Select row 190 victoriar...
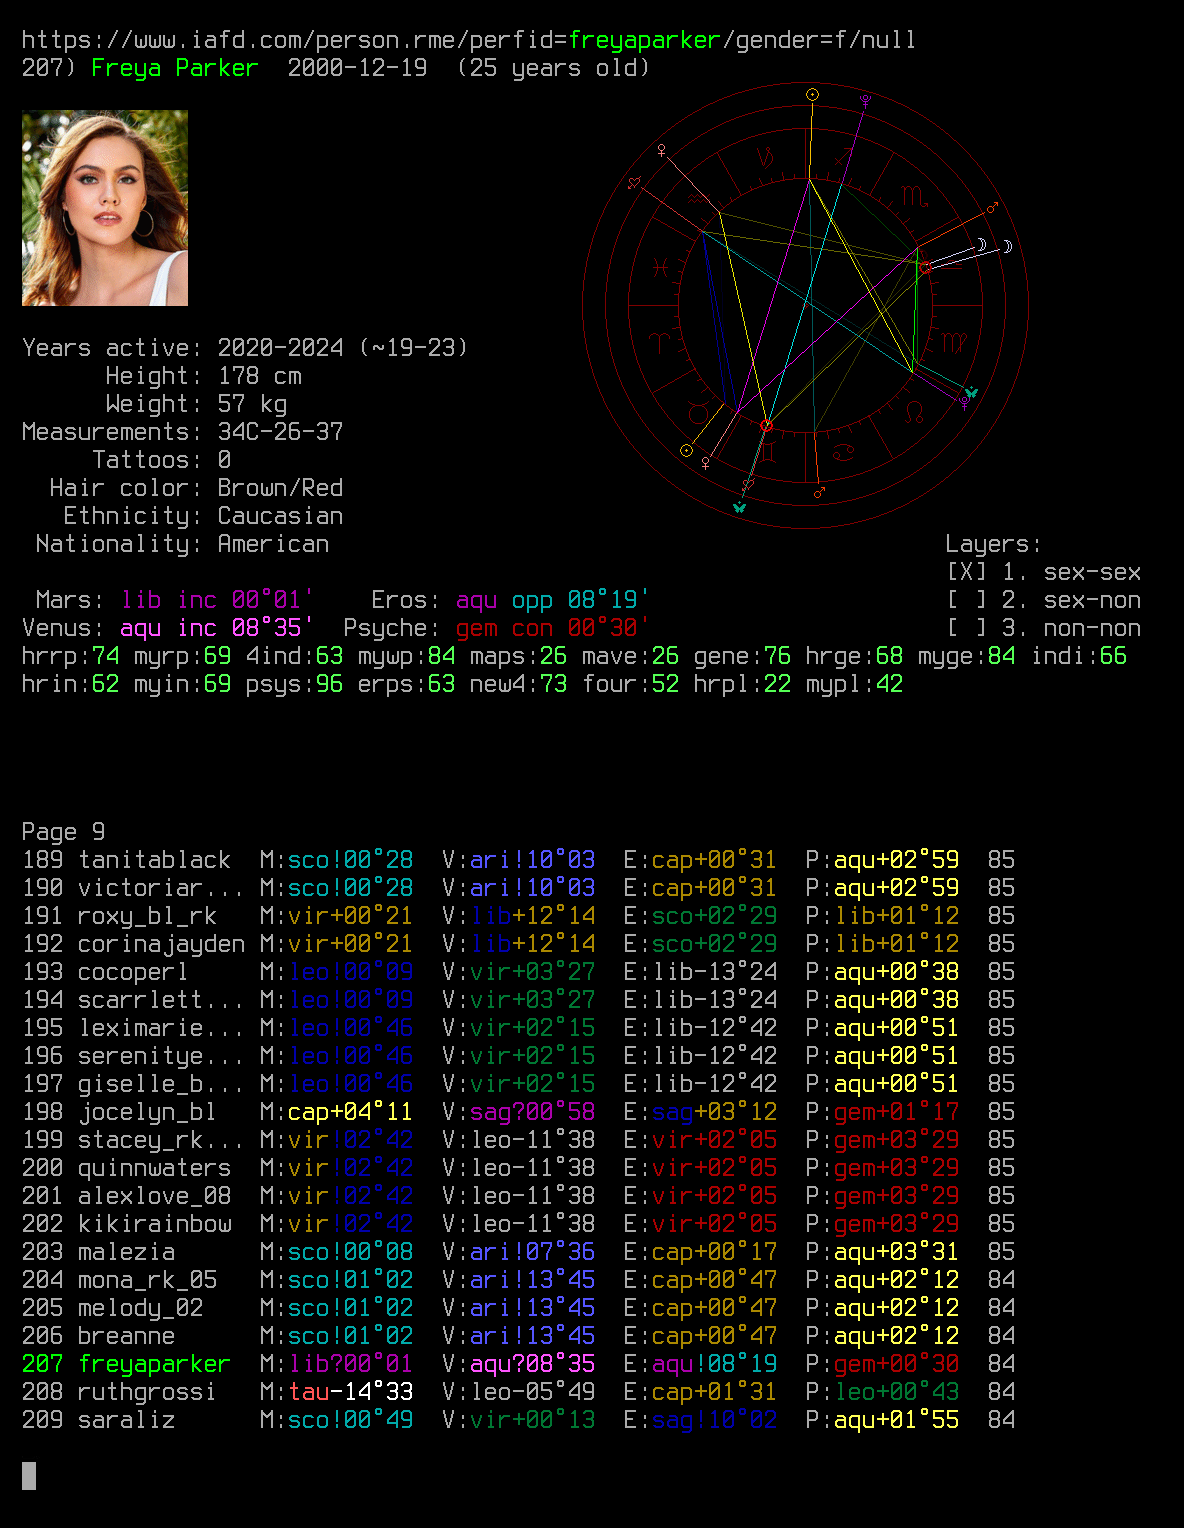The height and width of the screenshot is (1528, 1184). click(518, 888)
